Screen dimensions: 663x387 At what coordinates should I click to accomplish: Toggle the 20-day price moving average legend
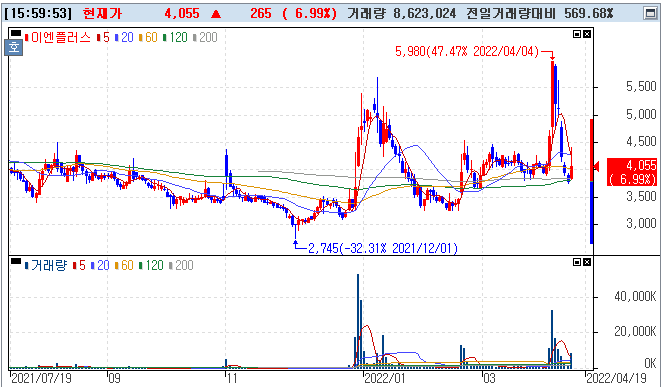point(124,38)
